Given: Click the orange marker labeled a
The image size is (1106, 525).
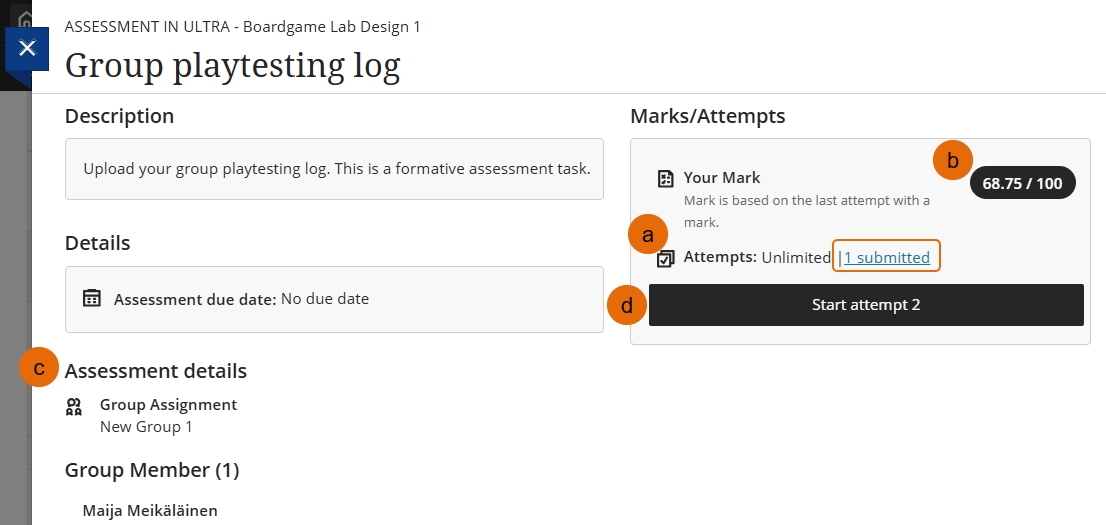Looking at the screenshot, I should [x=649, y=234].
